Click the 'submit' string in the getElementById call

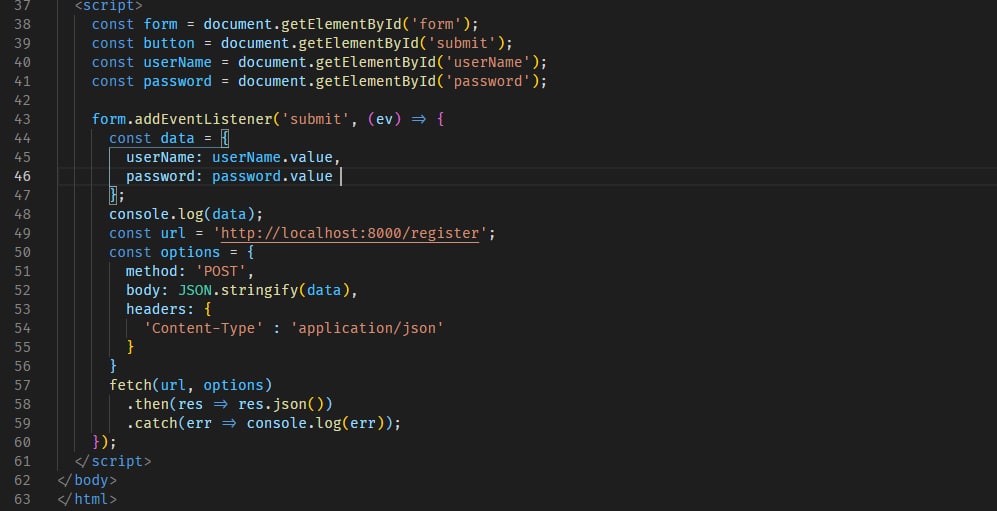(462, 43)
